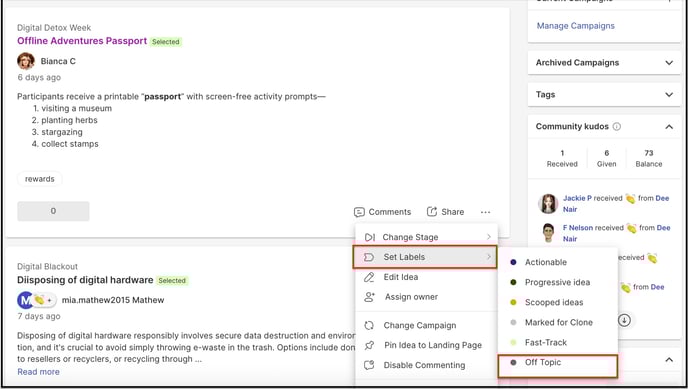
Task: Click the Set Labels tag icon
Action: pyautogui.click(x=369, y=257)
